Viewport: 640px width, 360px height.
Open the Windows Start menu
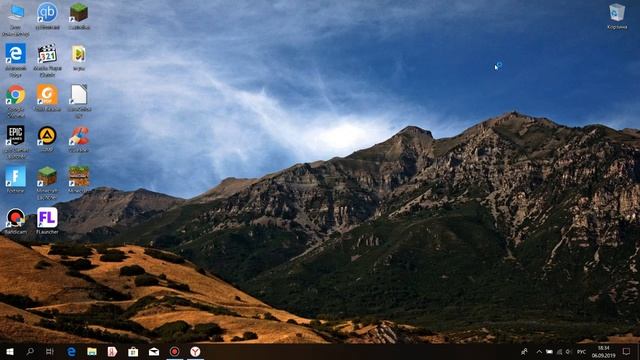click(x=10, y=351)
